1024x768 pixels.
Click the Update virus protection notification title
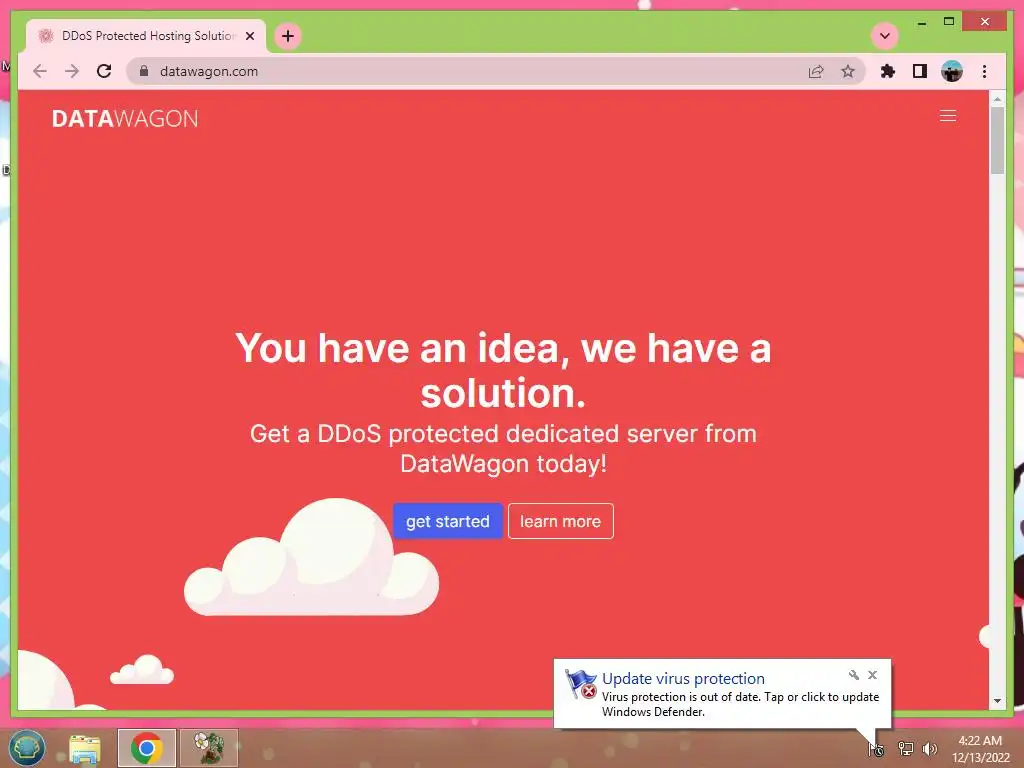click(x=683, y=679)
